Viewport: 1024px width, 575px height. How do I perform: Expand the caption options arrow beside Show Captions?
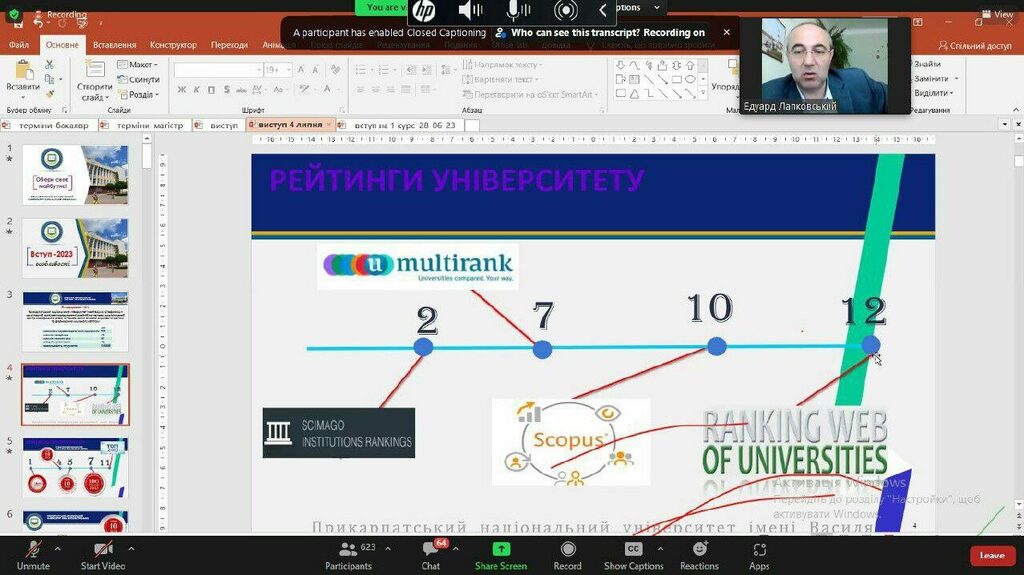[658, 548]
